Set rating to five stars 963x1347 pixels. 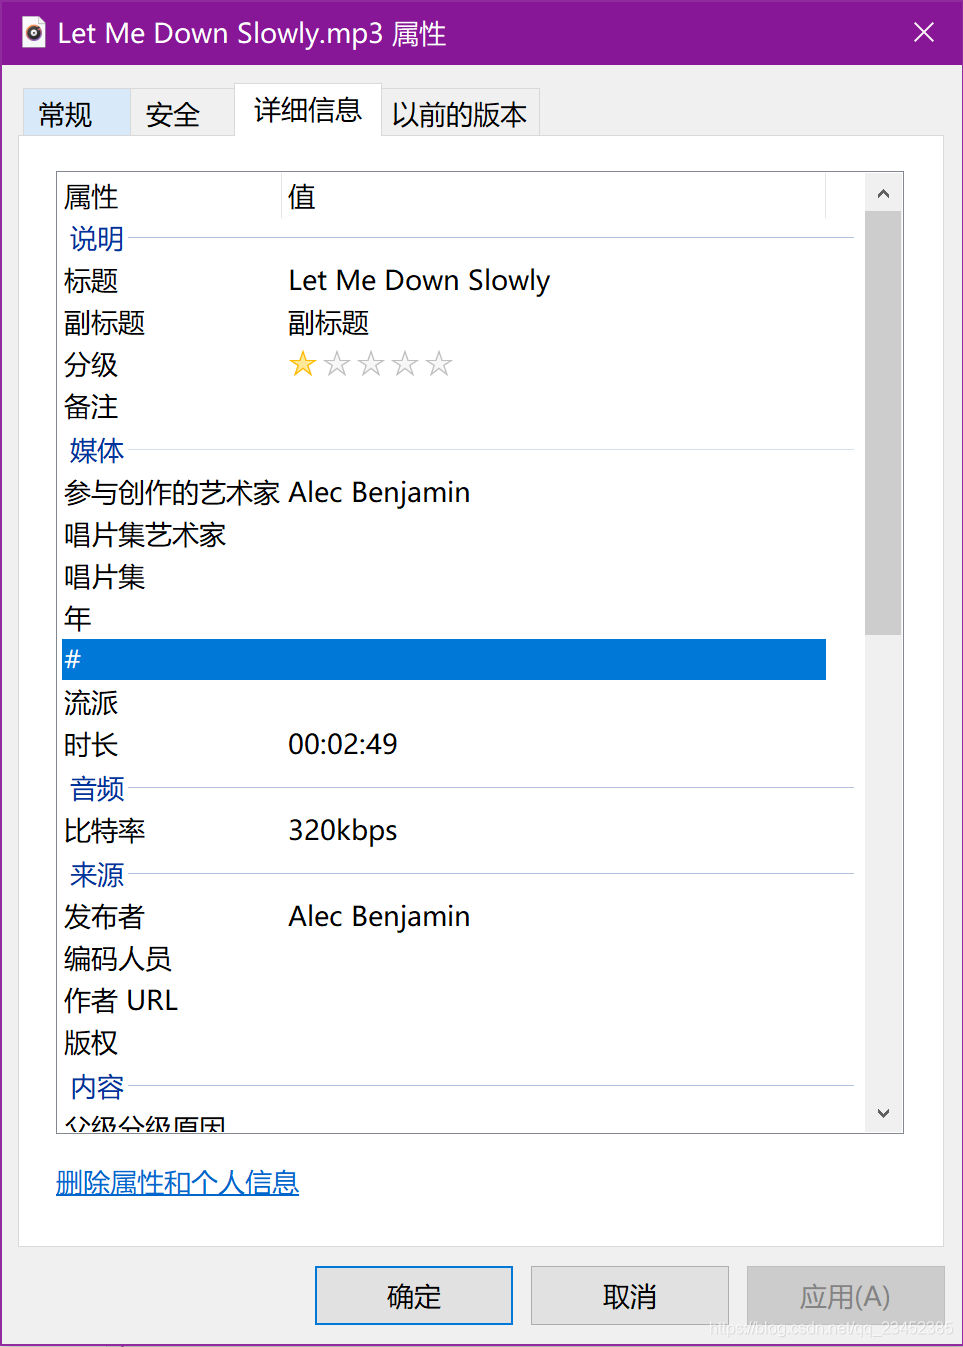(439, 364)
